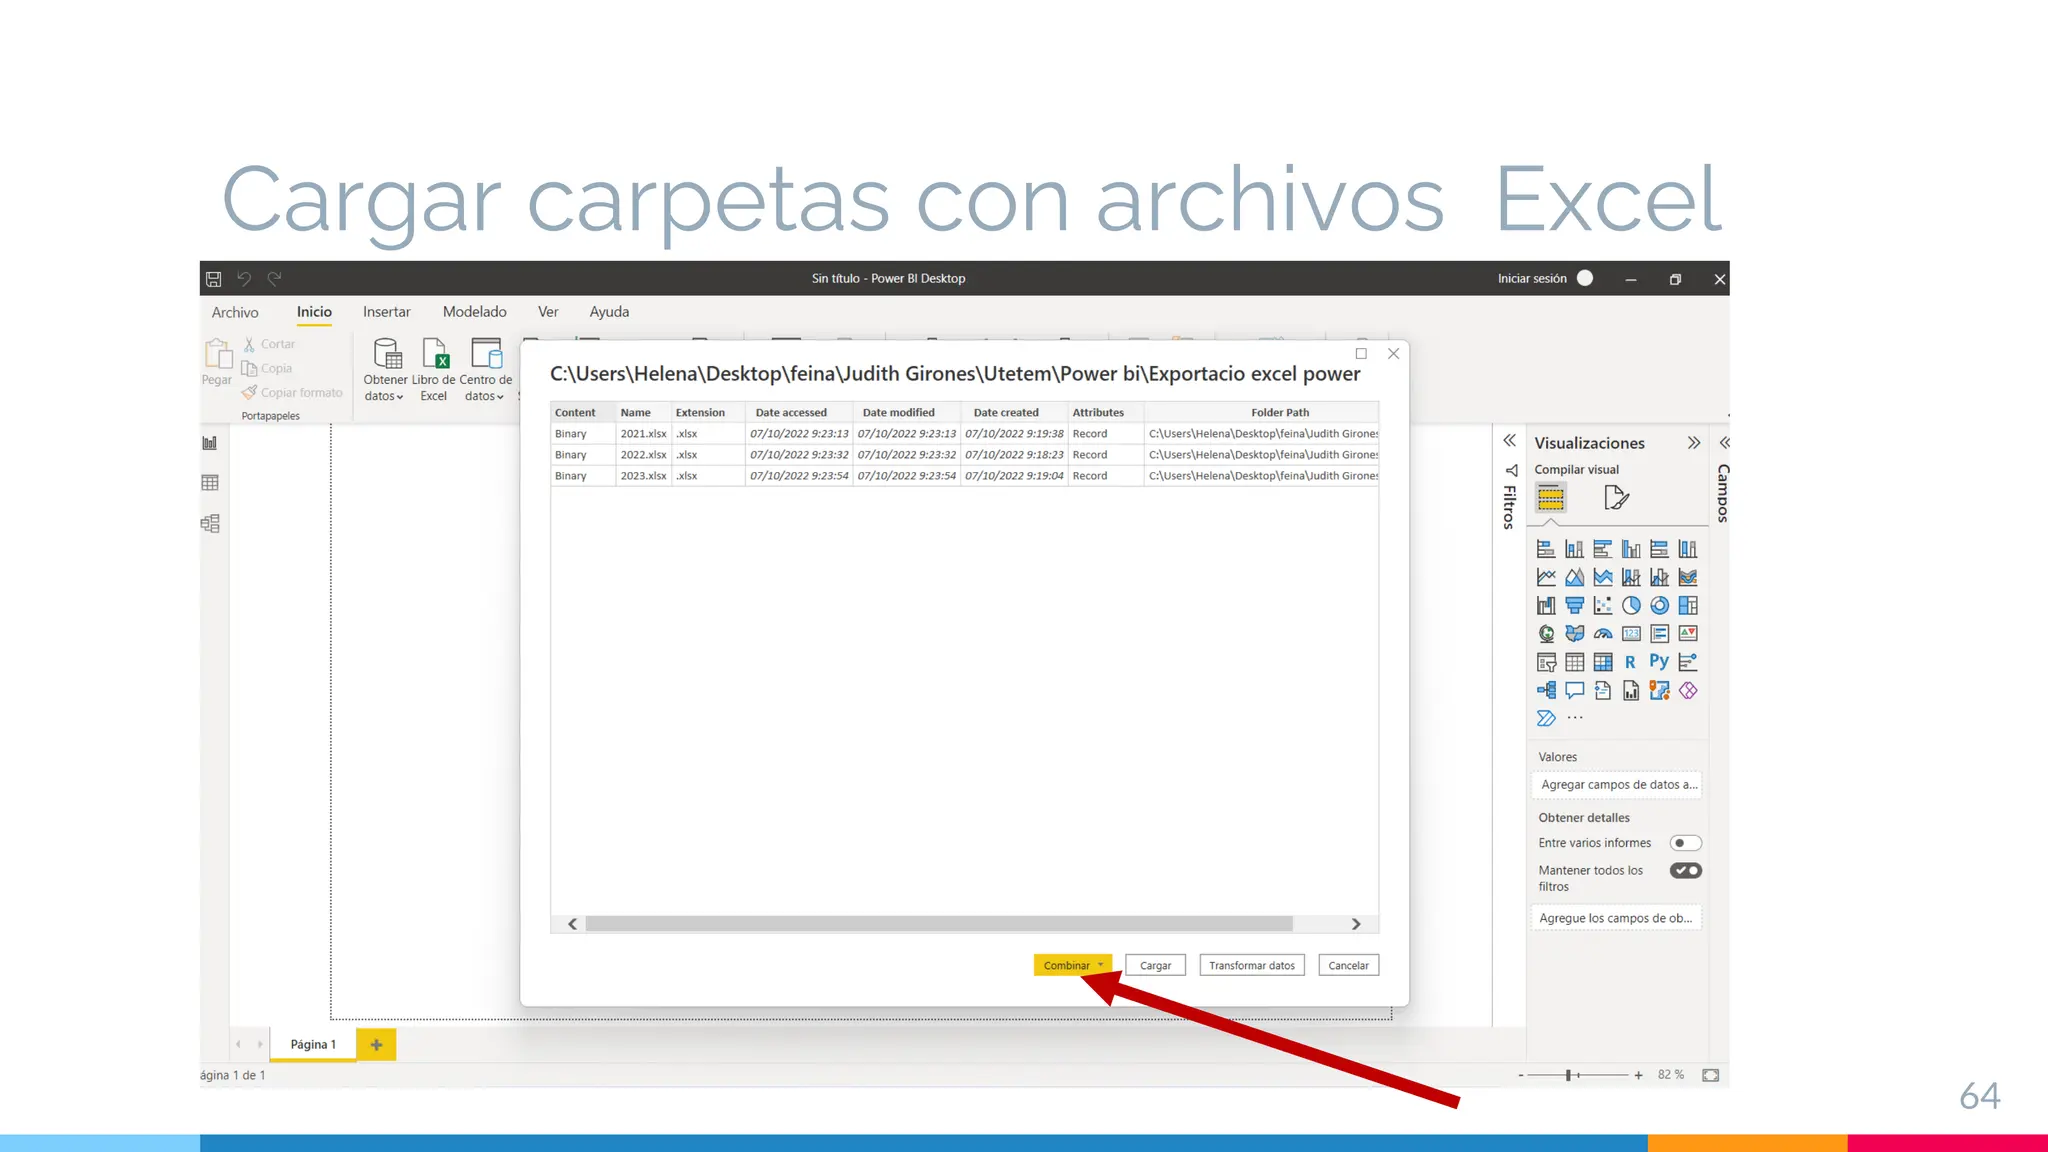2048x1152 pixels.
Task: Toggle Entre varios informes switch
Action: pos(1686,843)
